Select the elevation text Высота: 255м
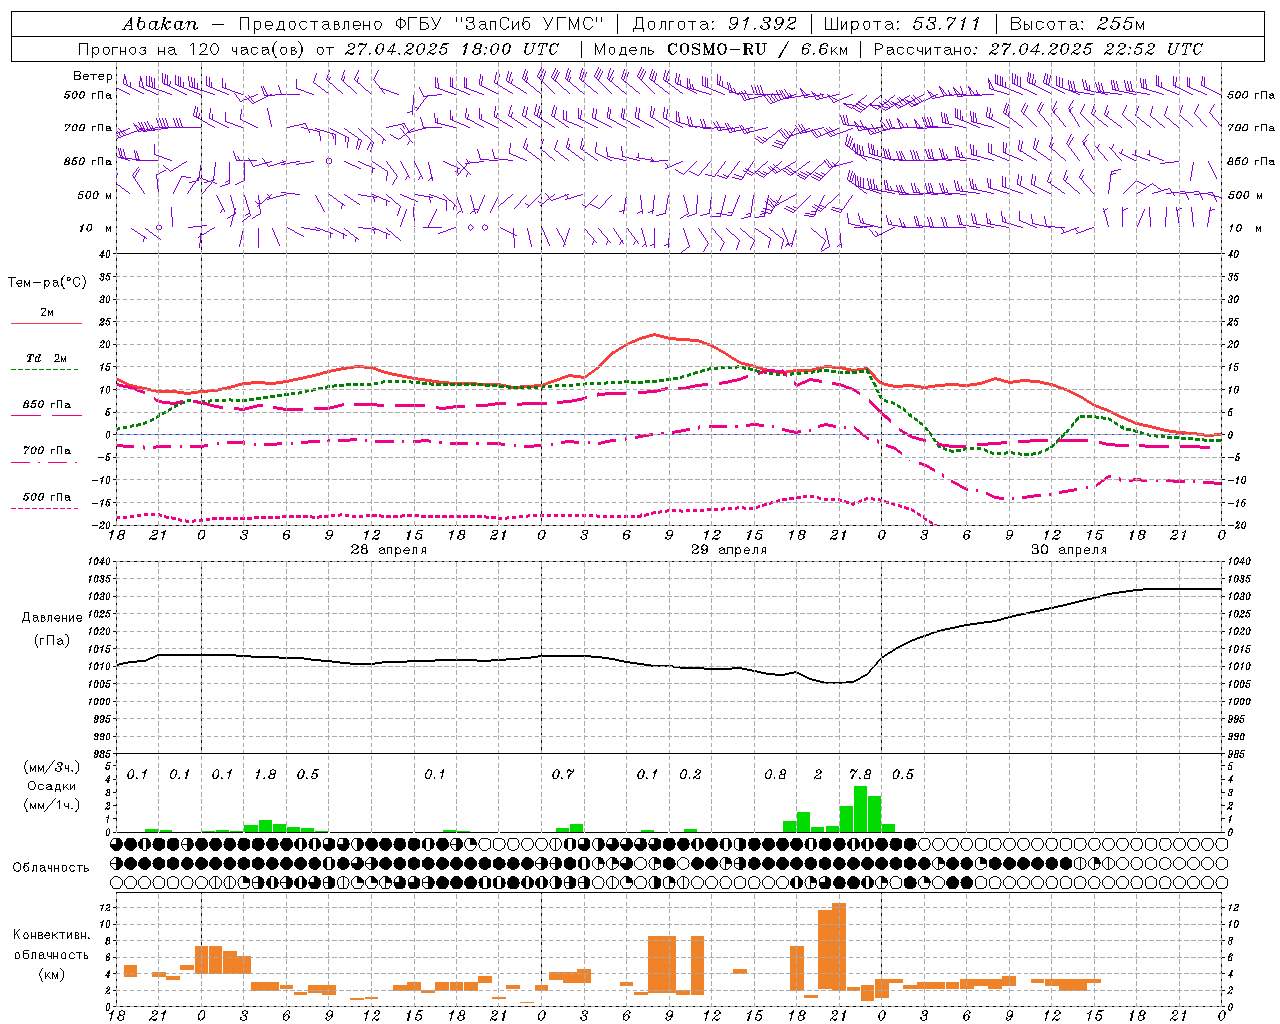The width and height of the screenshot is (1280, 1024). pyautogui.click(x=1076, y=23)
